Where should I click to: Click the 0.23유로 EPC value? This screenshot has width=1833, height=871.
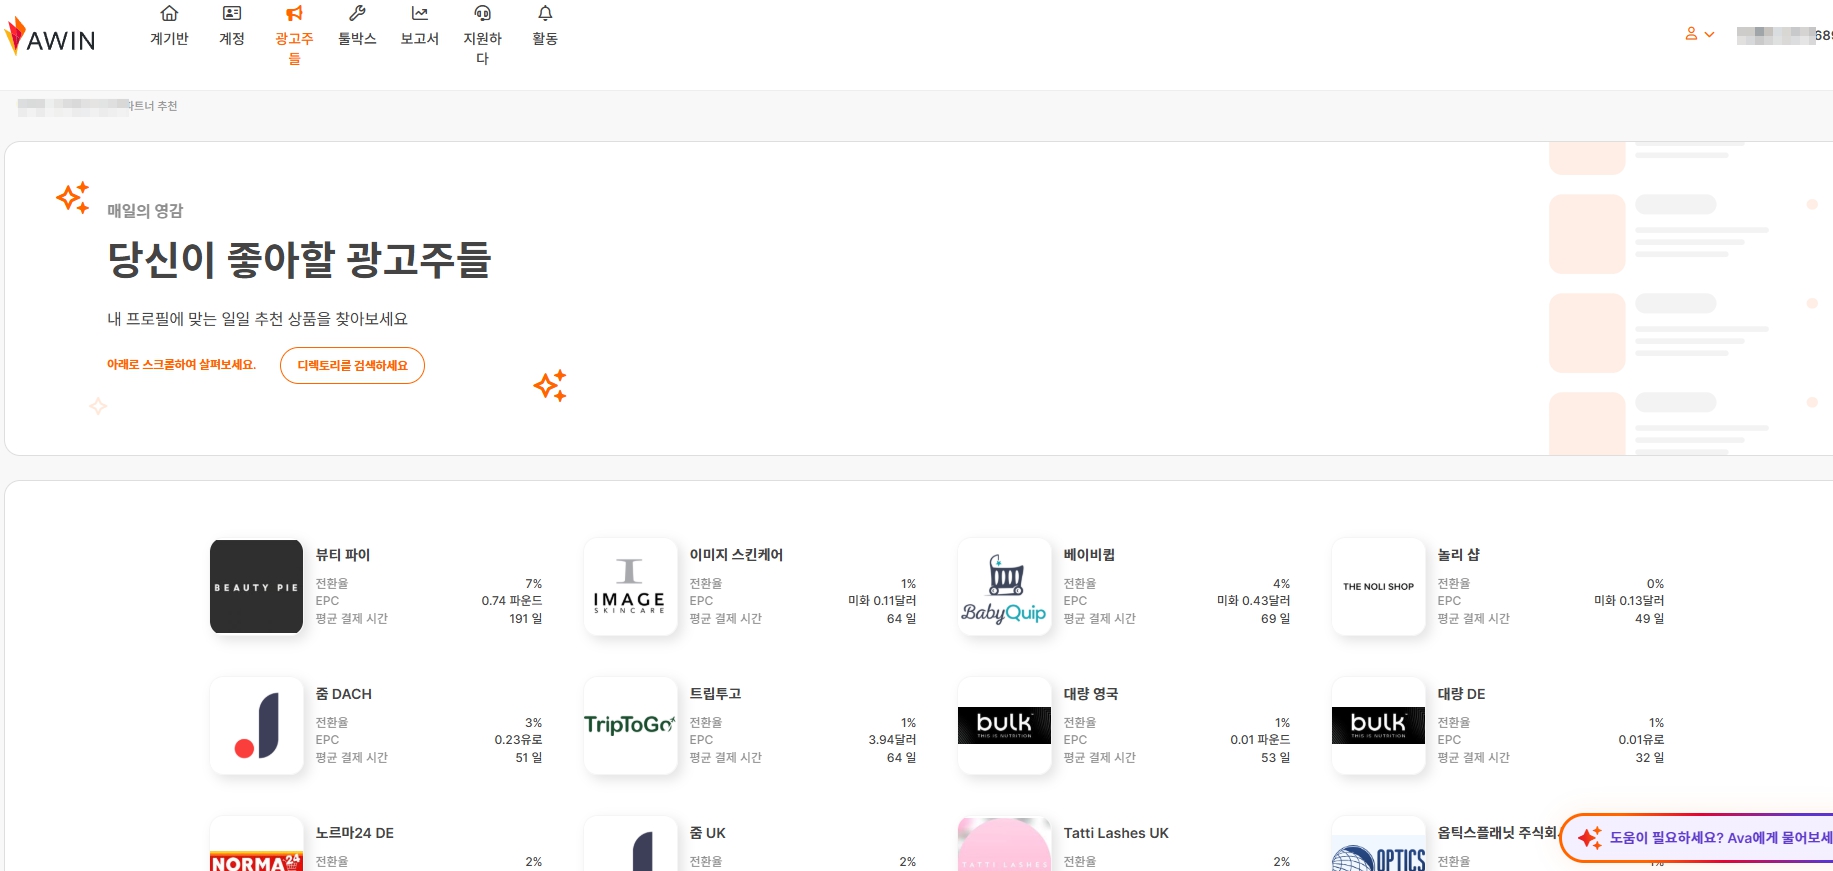click(x=518, y=740)
